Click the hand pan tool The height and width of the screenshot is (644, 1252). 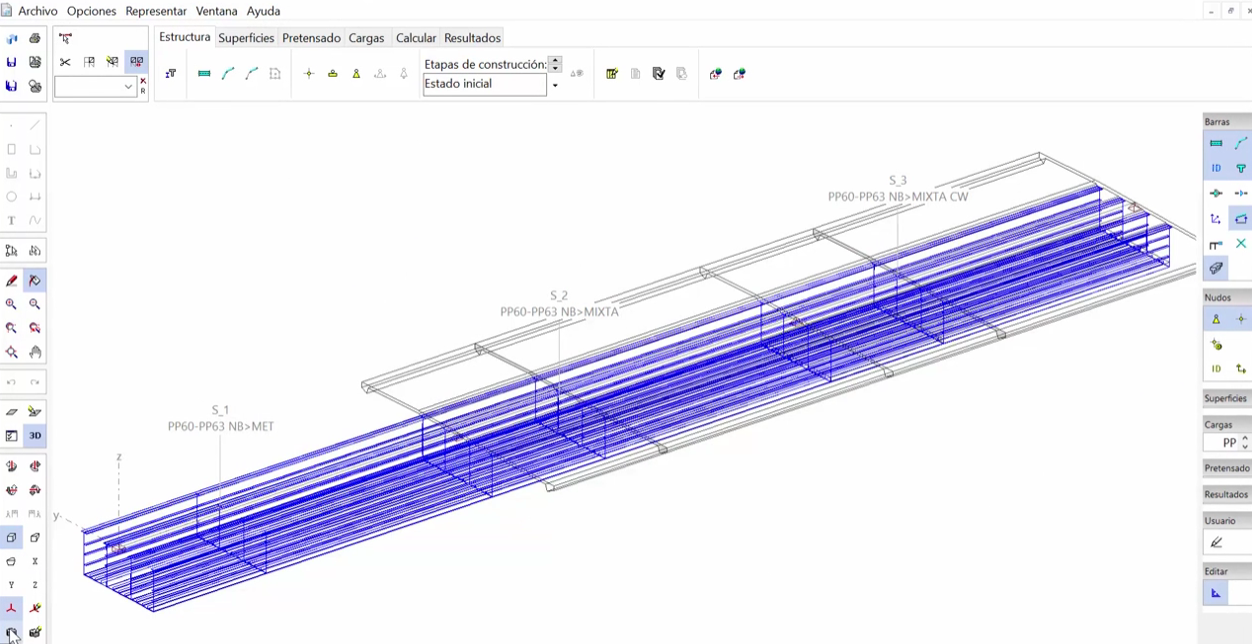click(35, 352)
